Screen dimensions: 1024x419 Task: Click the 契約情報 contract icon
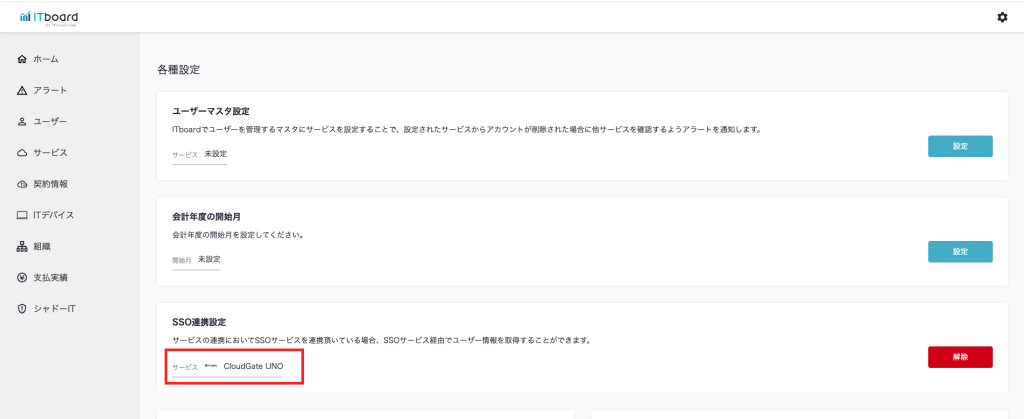click(x=22, y=184)
